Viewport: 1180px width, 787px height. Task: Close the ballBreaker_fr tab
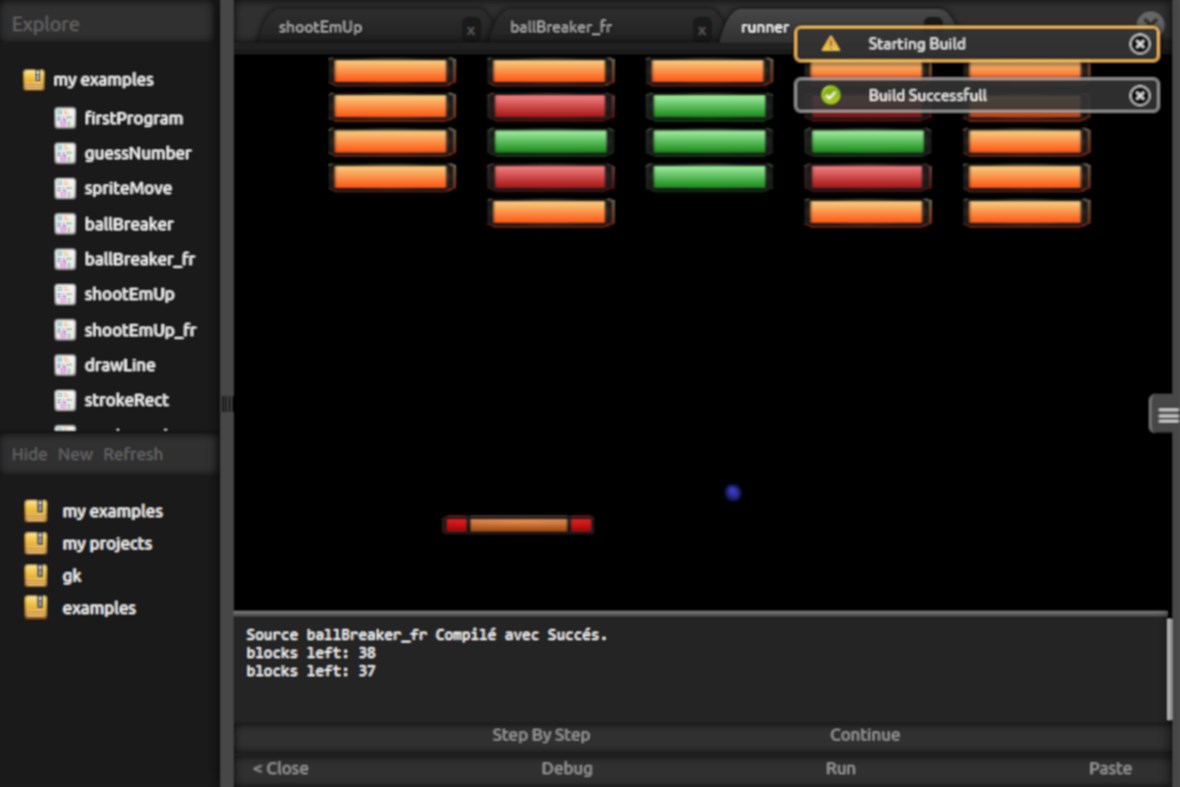[701, 31]
